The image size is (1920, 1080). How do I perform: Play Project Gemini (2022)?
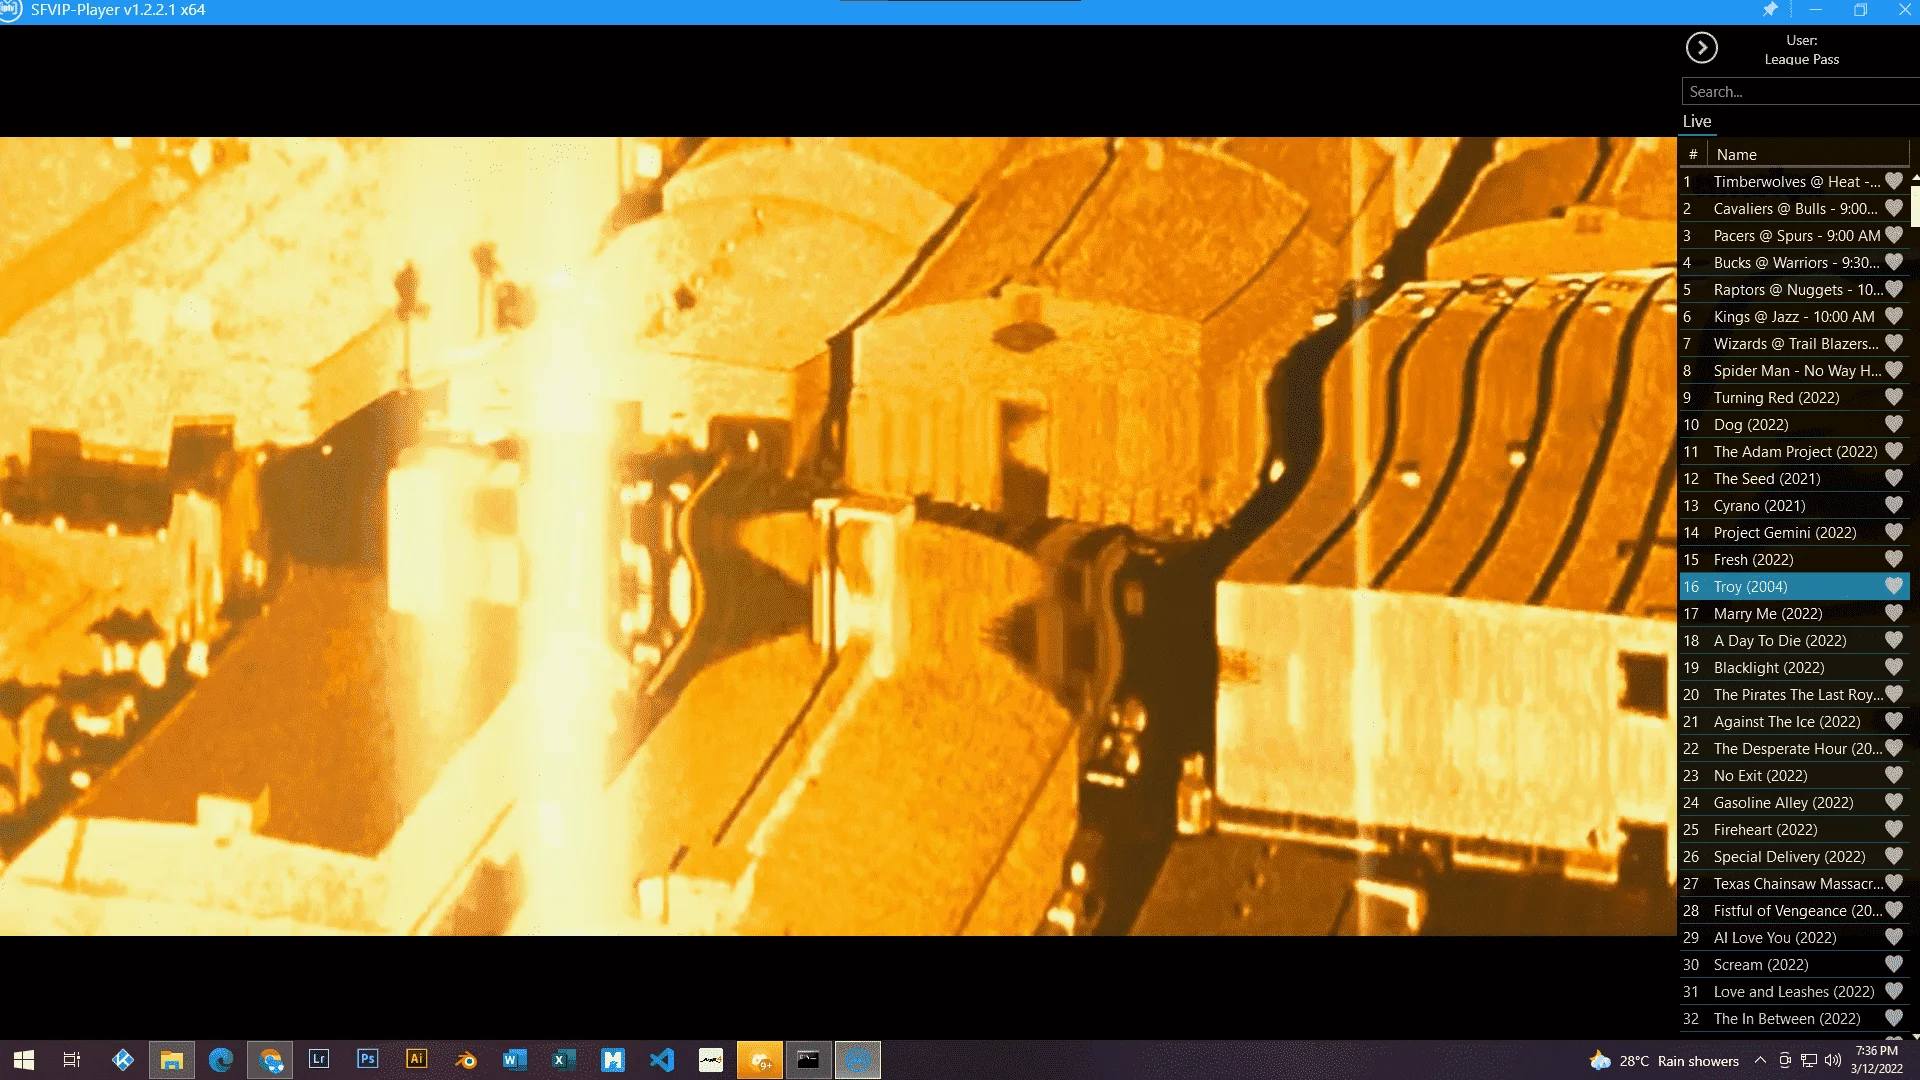(1794, 532)
